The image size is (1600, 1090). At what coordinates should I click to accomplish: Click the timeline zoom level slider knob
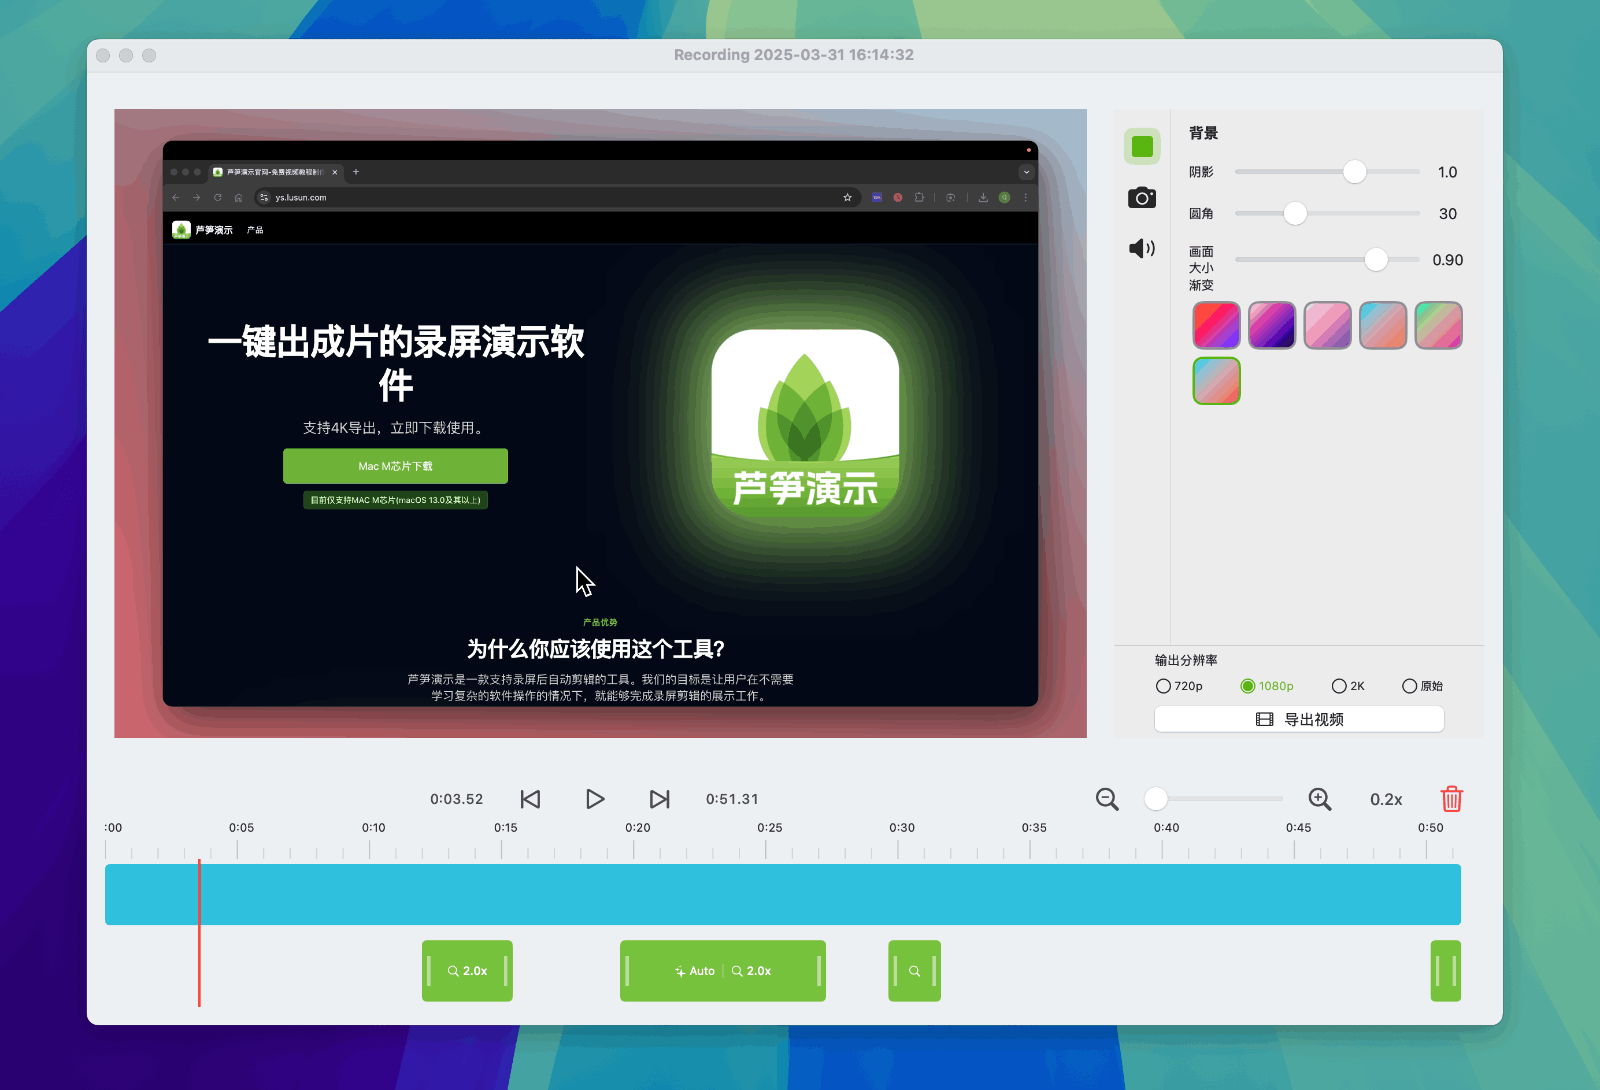tap(1156, 799)
